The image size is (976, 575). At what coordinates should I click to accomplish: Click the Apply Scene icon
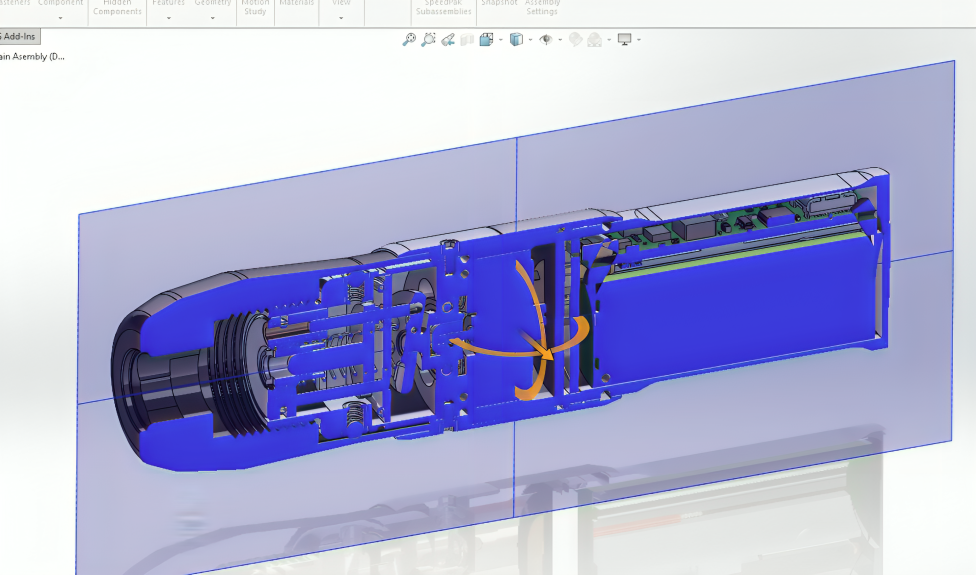point(595,40)
